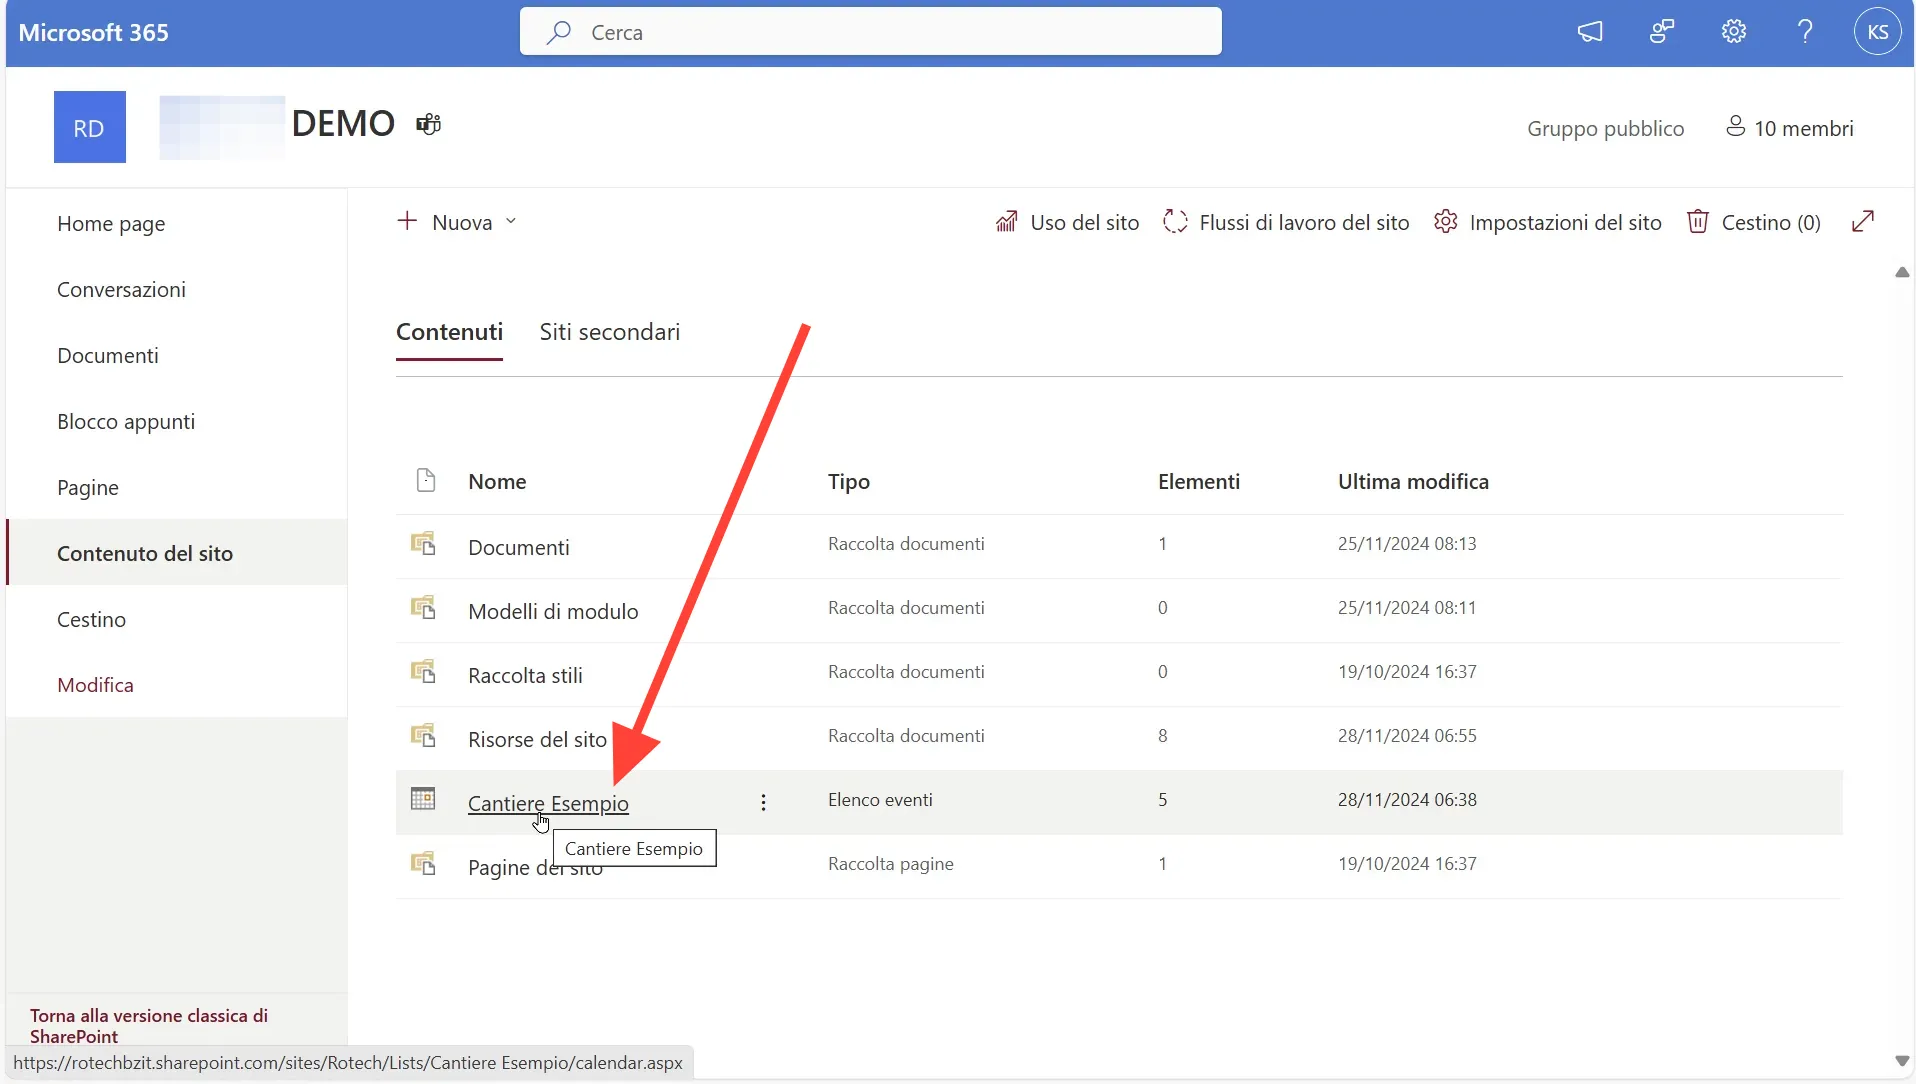
Task: Open the Teams chat icon in header
Action: [1661, 32]
